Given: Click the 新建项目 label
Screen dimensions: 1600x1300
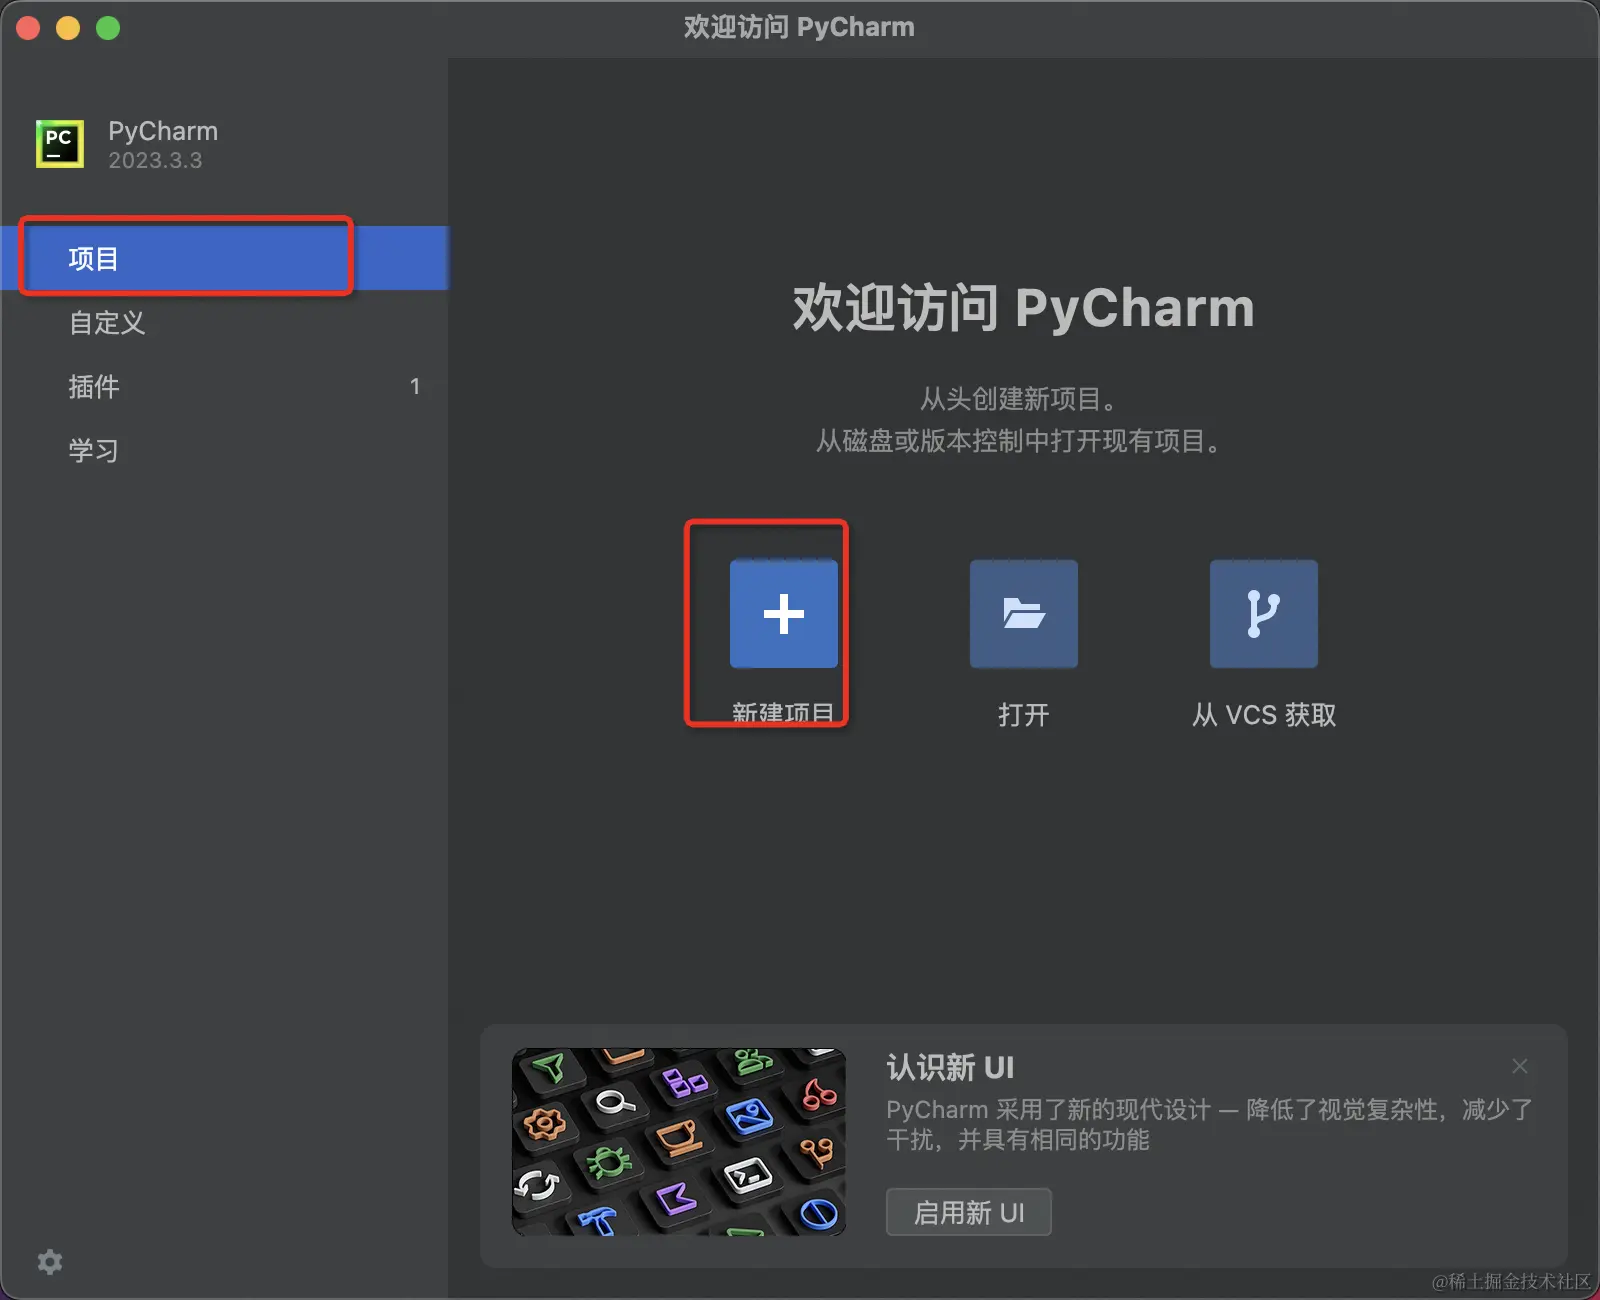Looking at the screenshot, I should (x=783, y=714).
